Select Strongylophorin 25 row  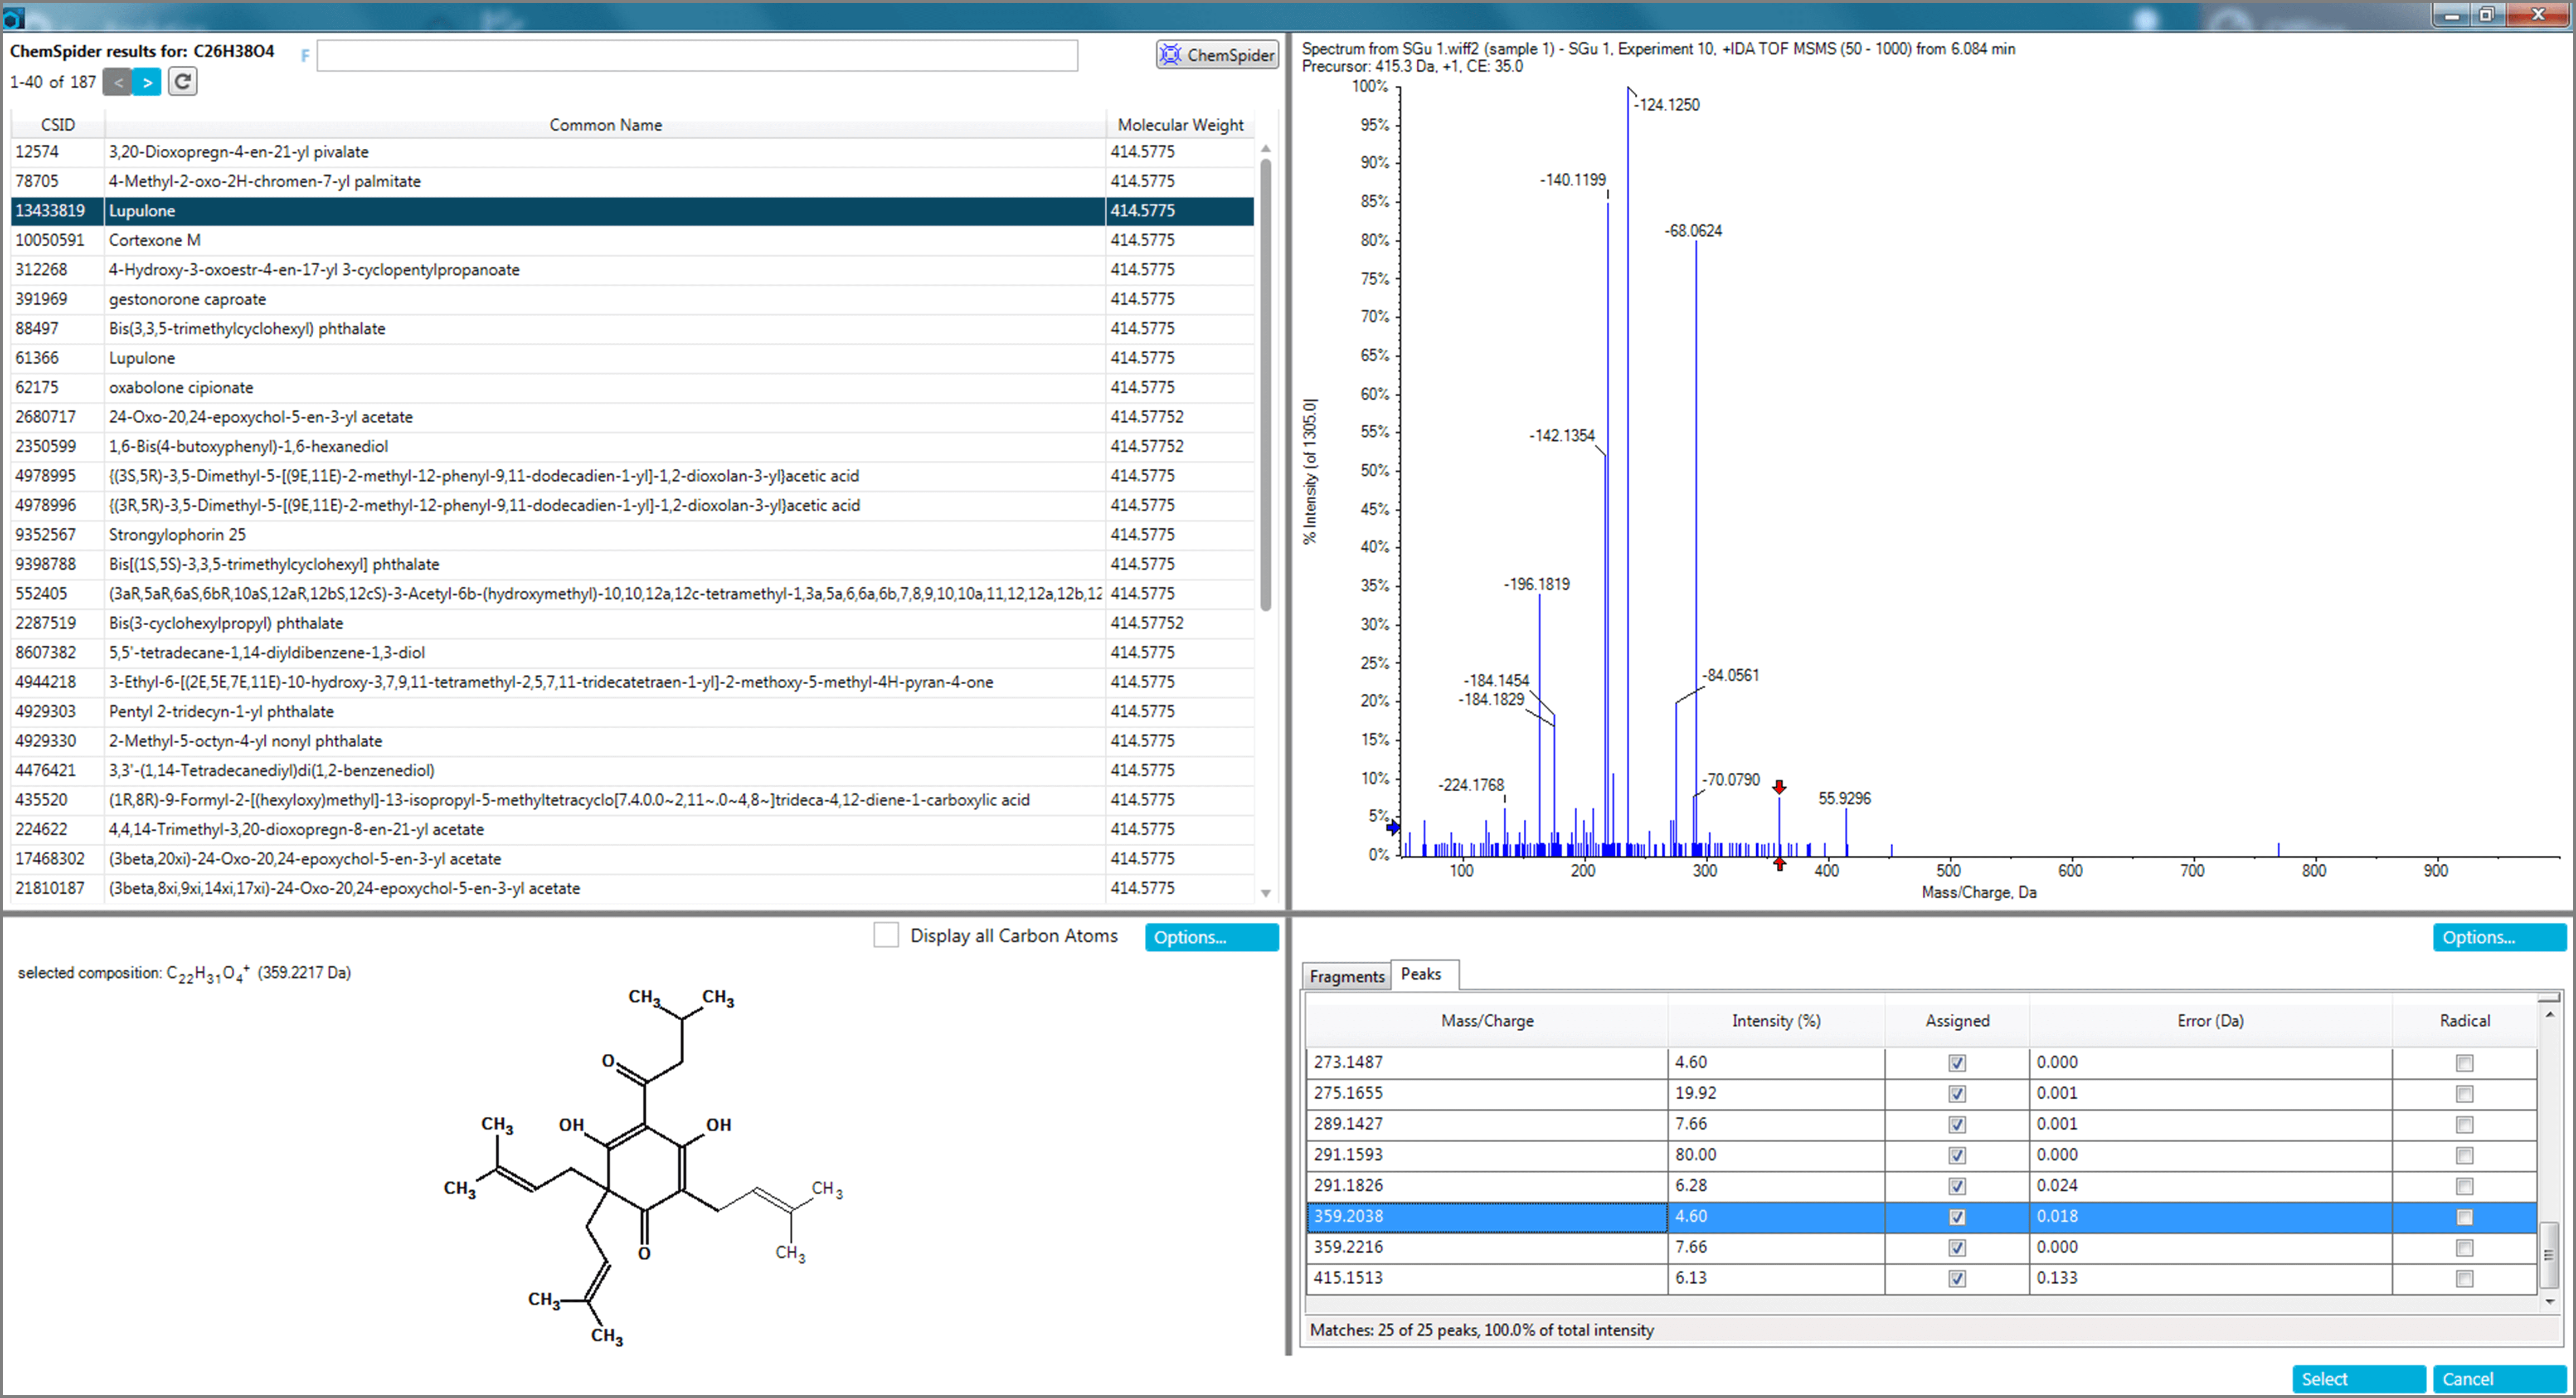(x=632, y=535)
